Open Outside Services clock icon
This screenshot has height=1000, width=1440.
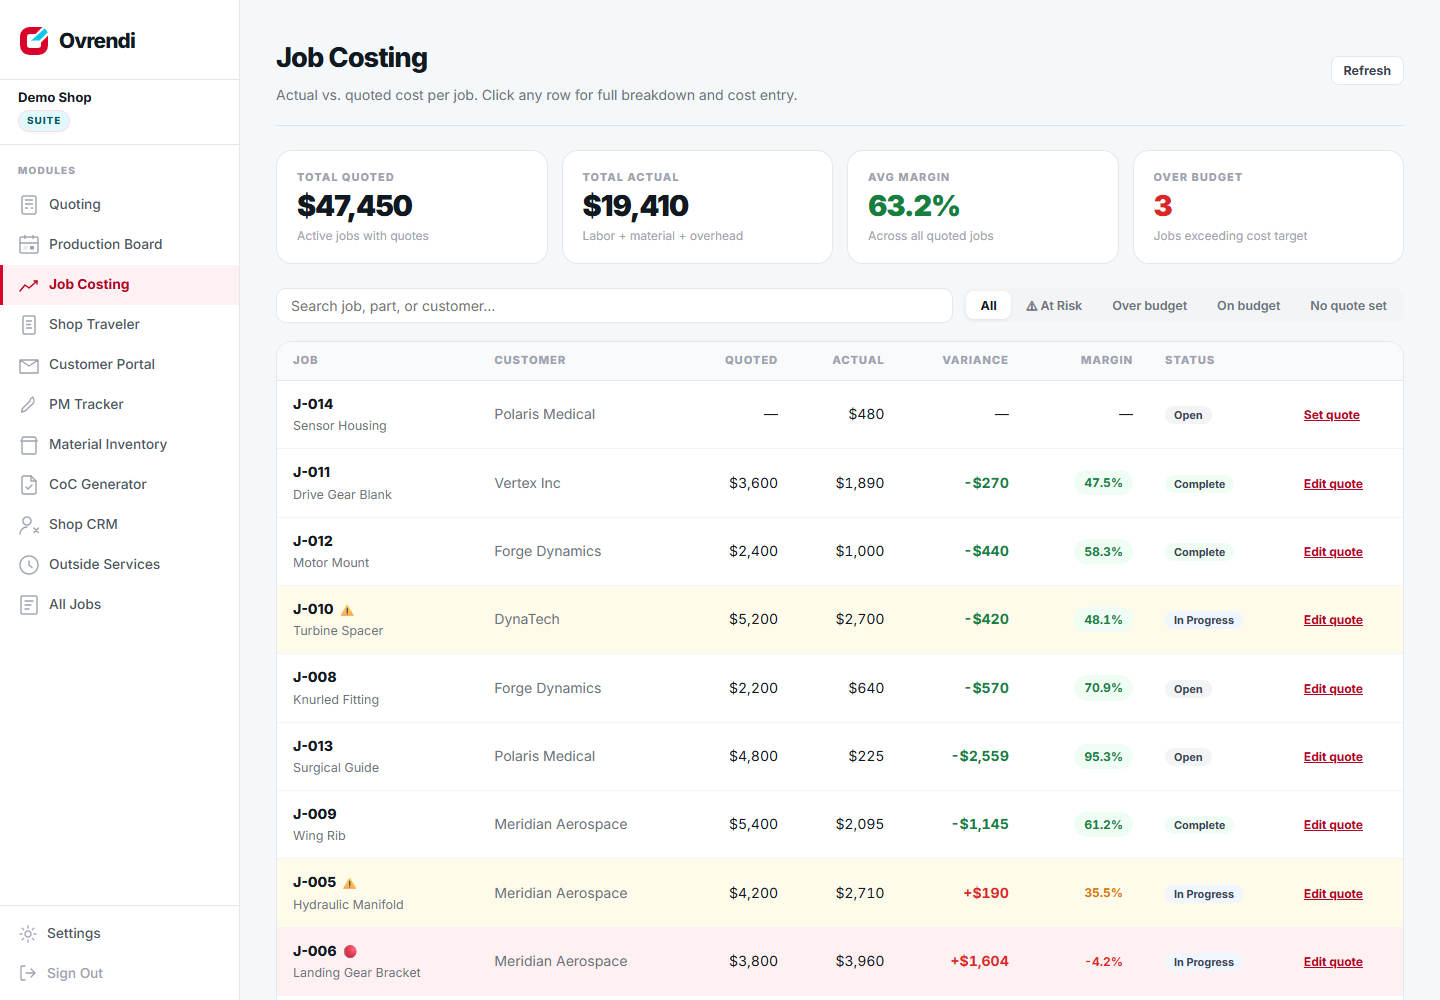[x=29, y=565]
